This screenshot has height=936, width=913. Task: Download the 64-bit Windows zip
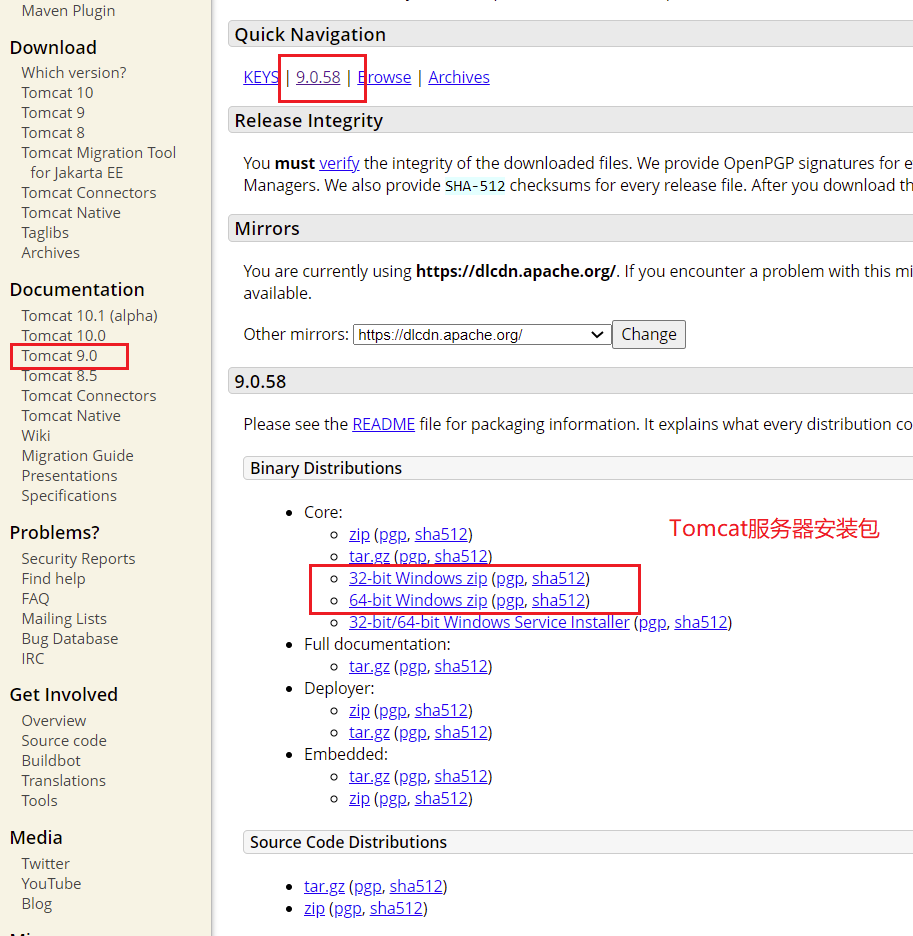[418, 601]
